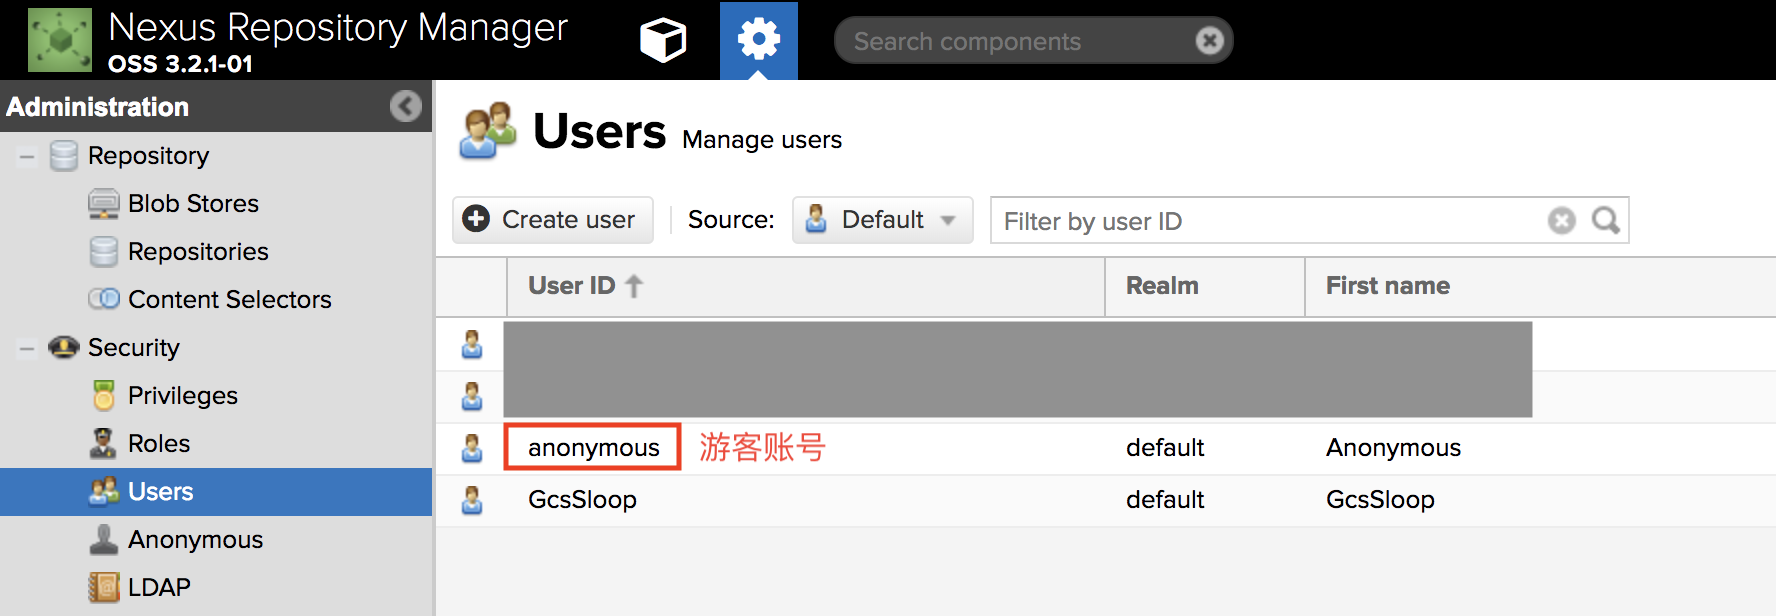This screenshot has width=1776, height=616.
Task: Collapse the Administration side panel
Action: (x=406, y=106)
